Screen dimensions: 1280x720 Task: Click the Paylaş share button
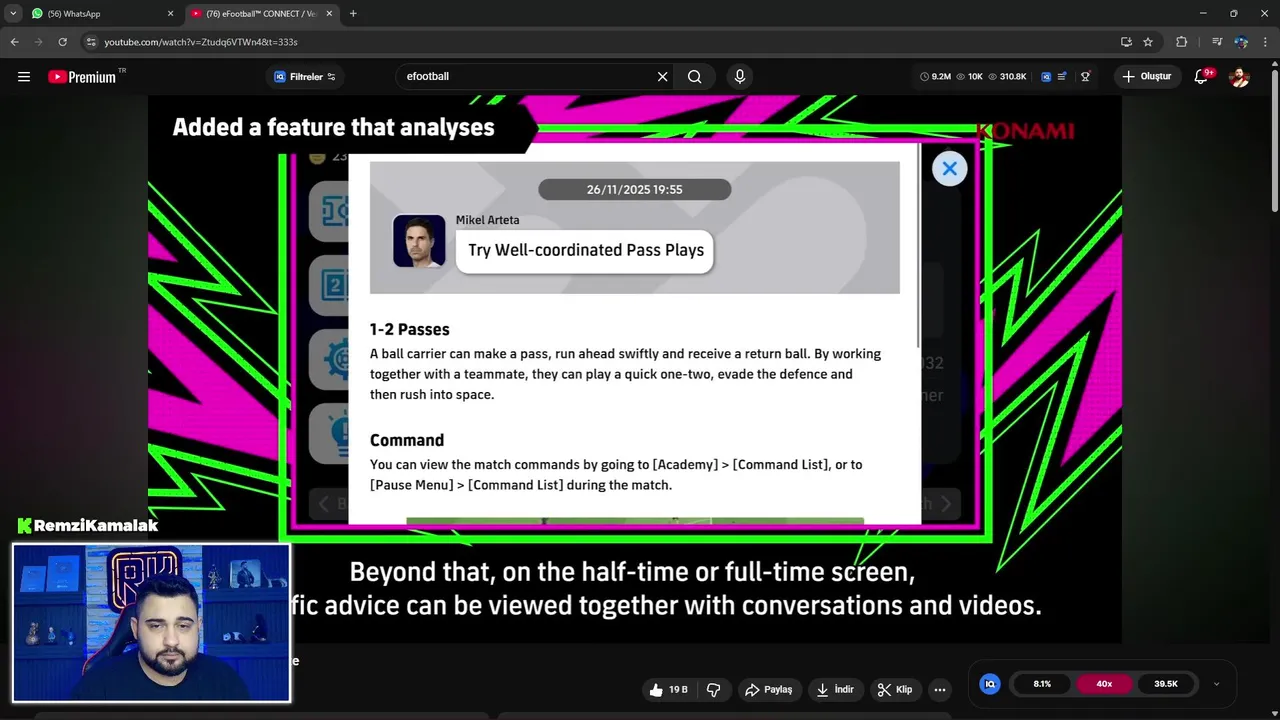(x=768, y=690)
